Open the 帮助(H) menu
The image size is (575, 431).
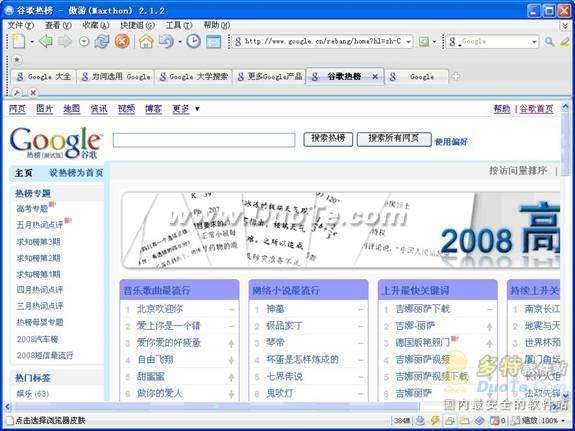click(x=216, y=25)
